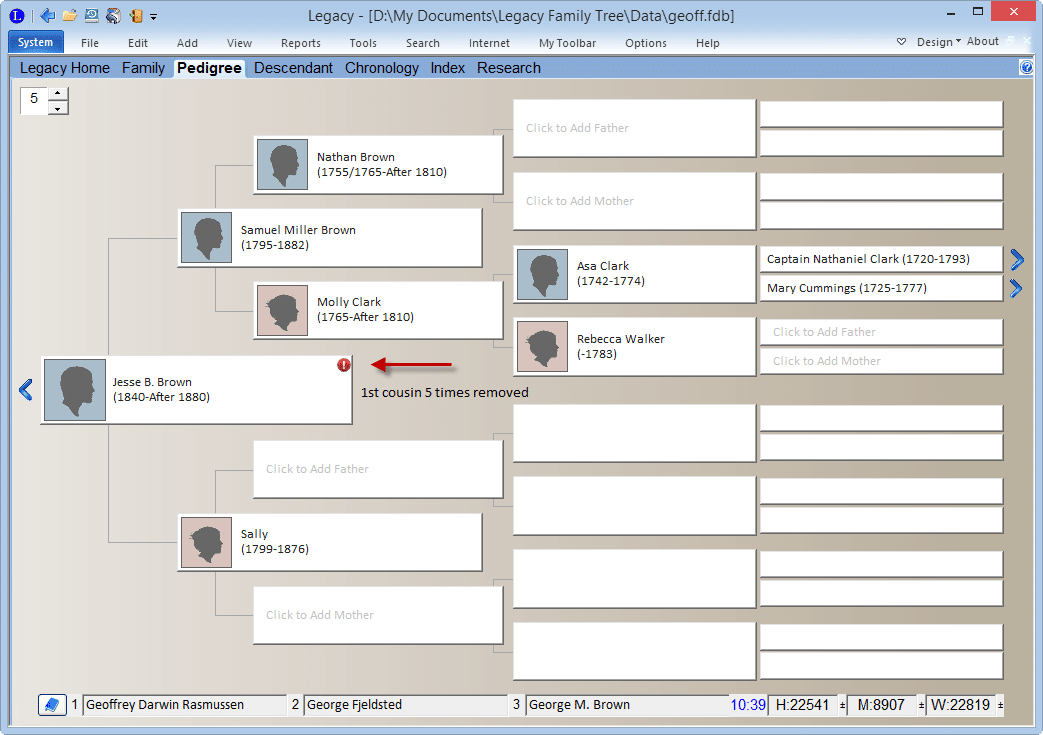Open the Options menu
Screen dimensions: 1043x735
tap(646, 43)
